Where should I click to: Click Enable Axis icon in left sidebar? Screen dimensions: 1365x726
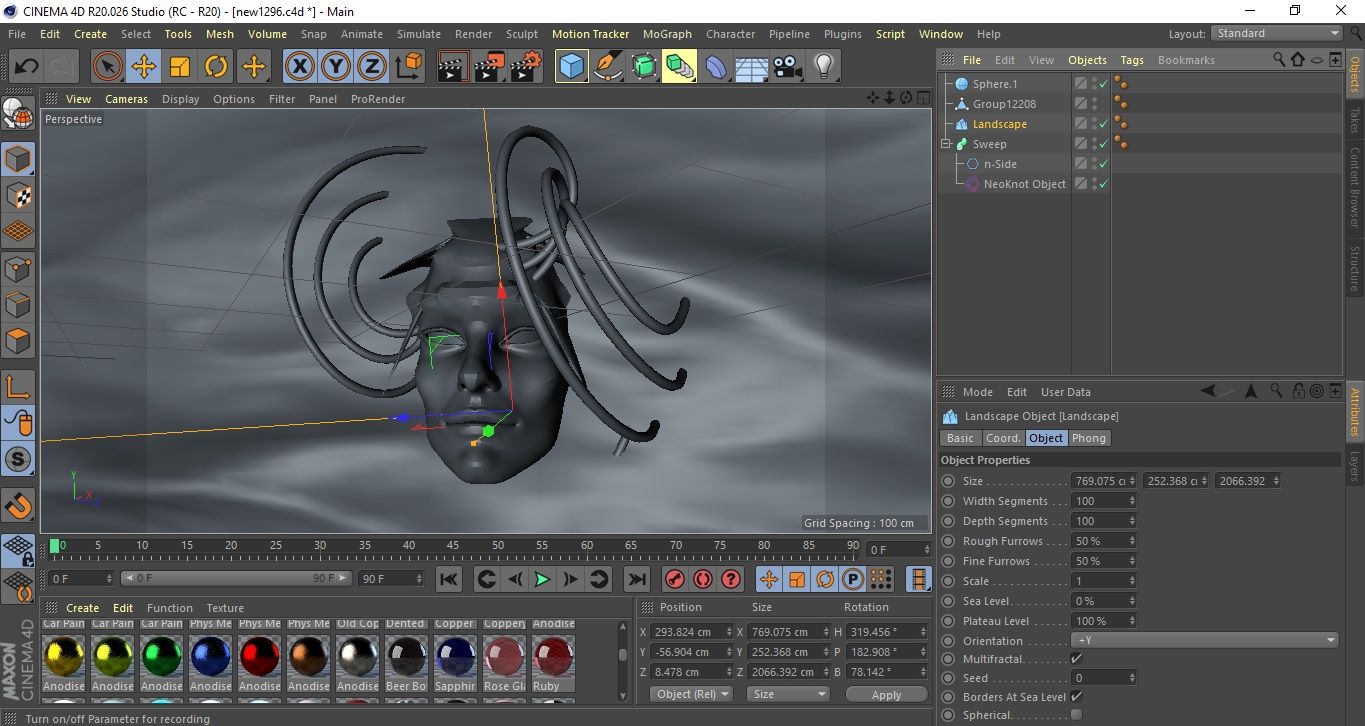click(x=18, y=387)
